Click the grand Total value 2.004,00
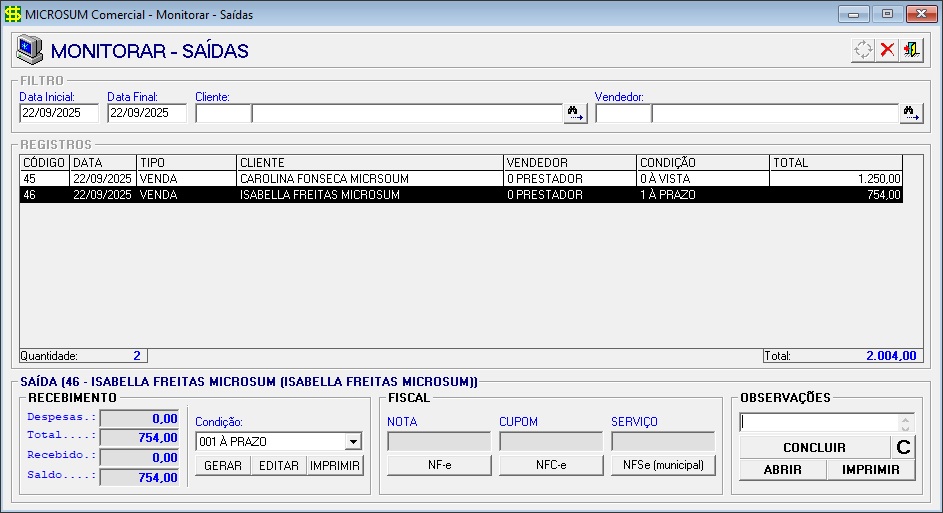943x513 pixels. click(891, 355)
